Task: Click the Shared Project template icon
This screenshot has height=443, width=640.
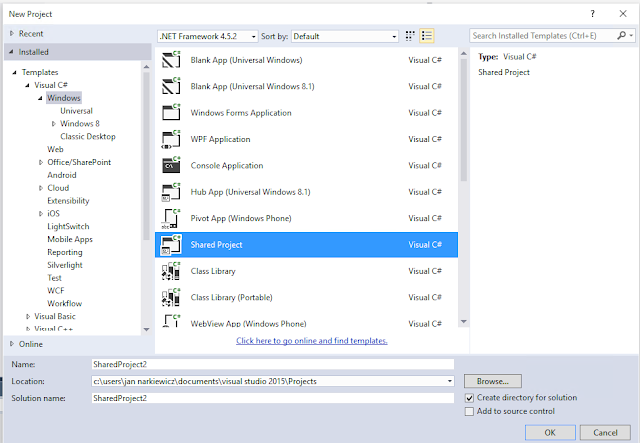Action: pos(171,245)
